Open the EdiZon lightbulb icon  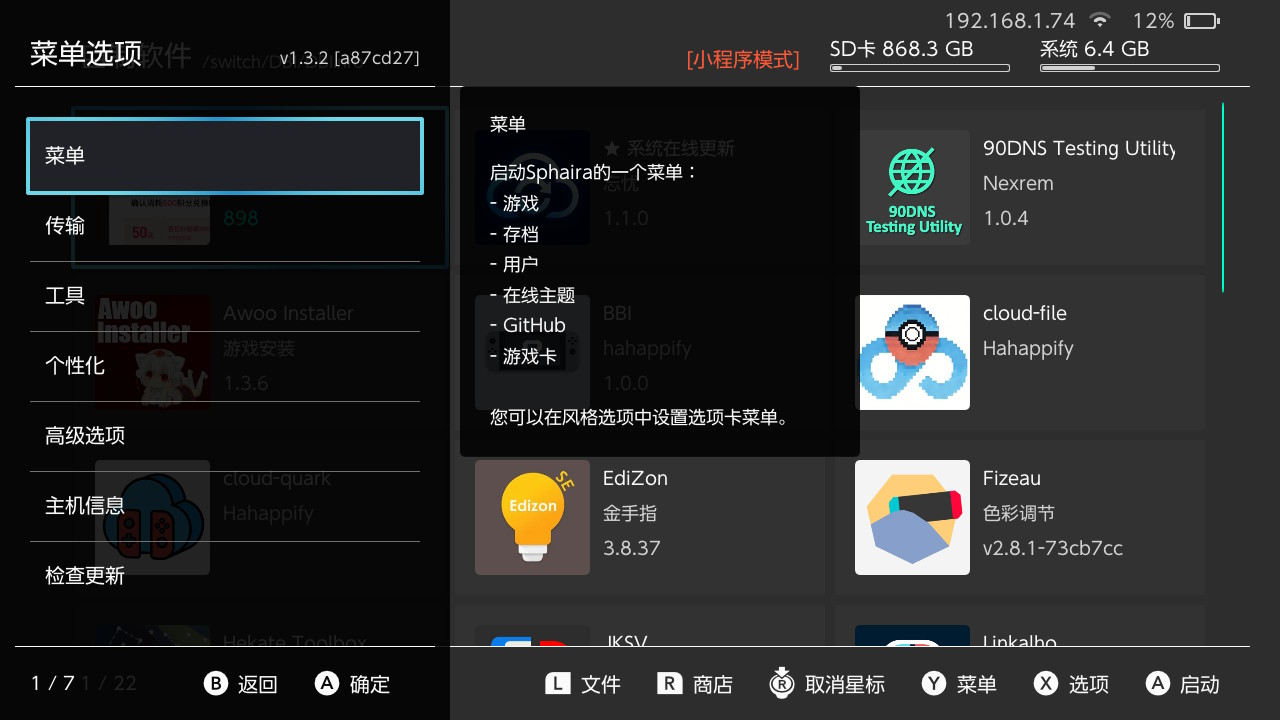click(x=532, y=517)
